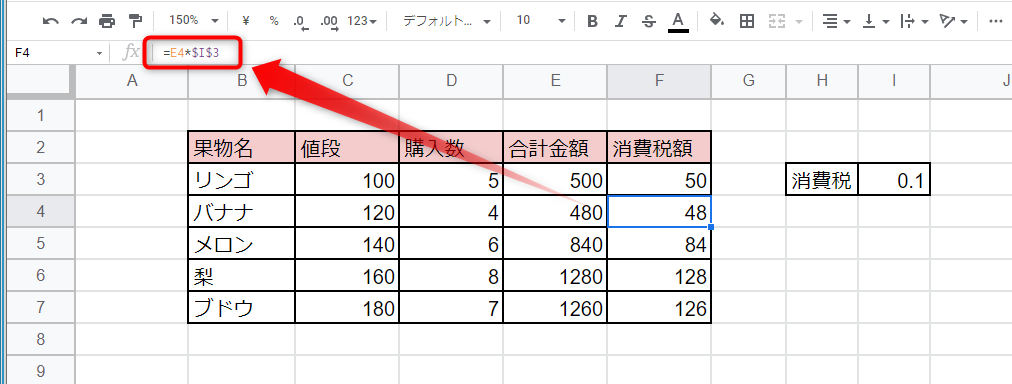Viewport: 1012px width, 384px height.
Task: Click the cell リンゴ
Action: point(241,180)
